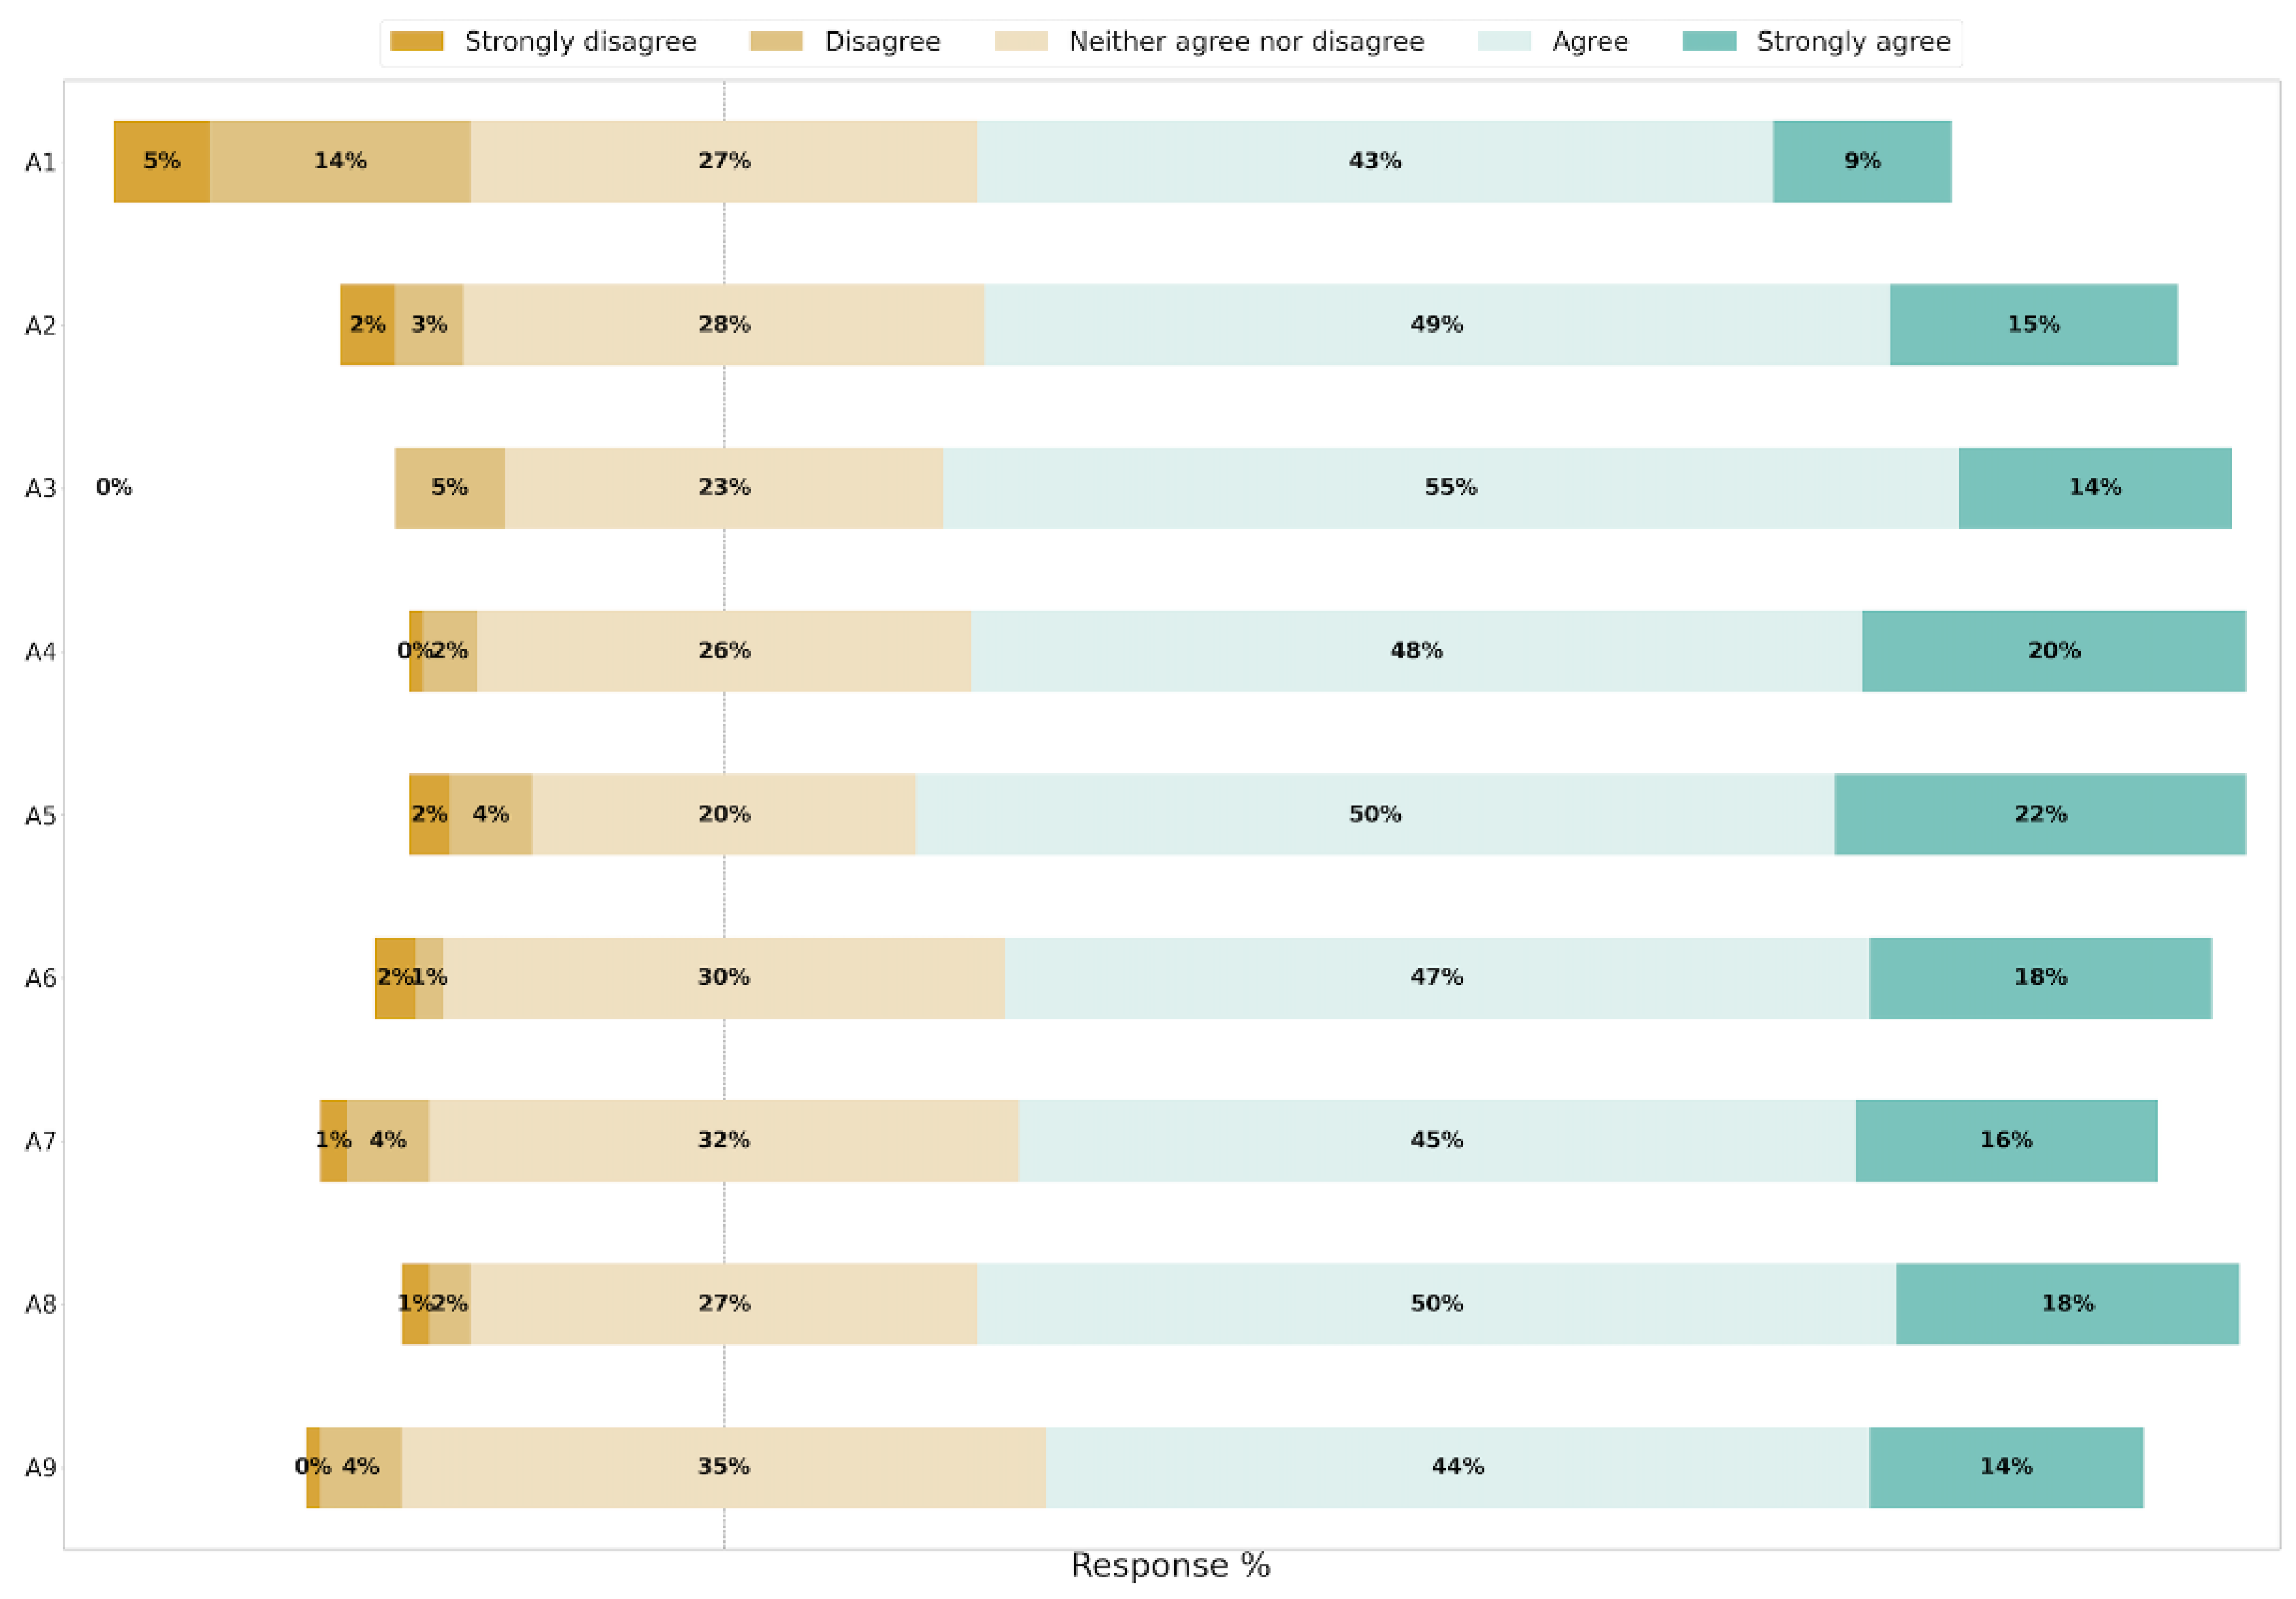The width and height of the screenshot is (2296, 1599).
Task: Select the 50% Agree segment in row A8
Action: tap(1436, 1304)
